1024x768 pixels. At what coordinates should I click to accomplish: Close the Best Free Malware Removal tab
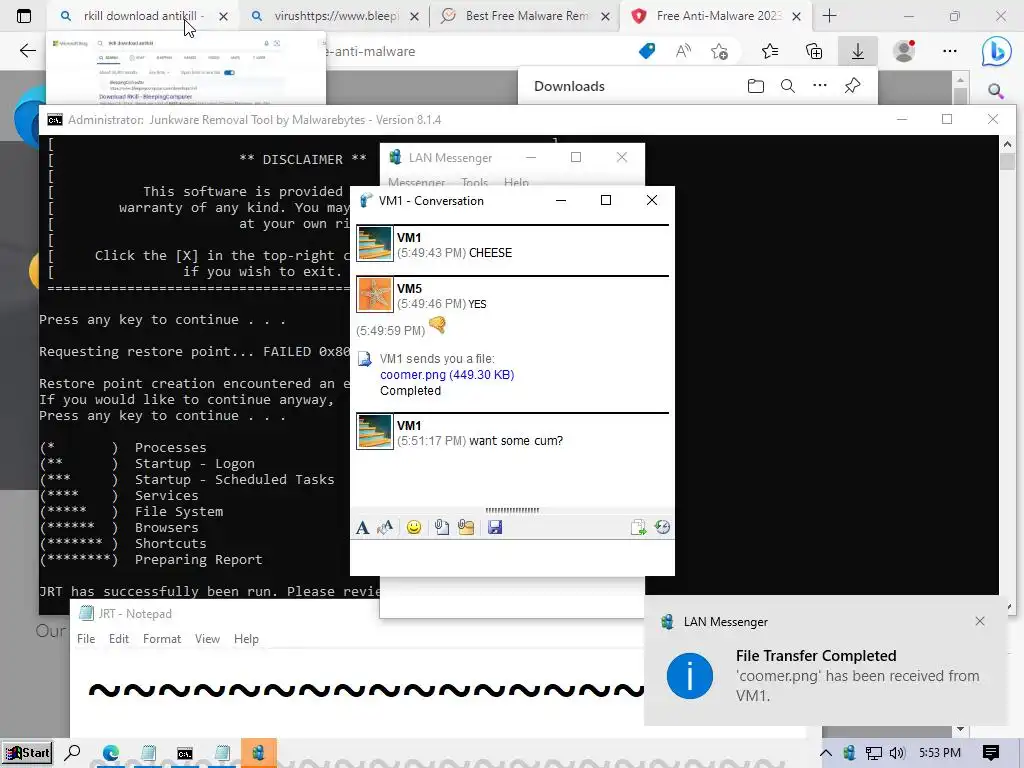coord(605,16)
